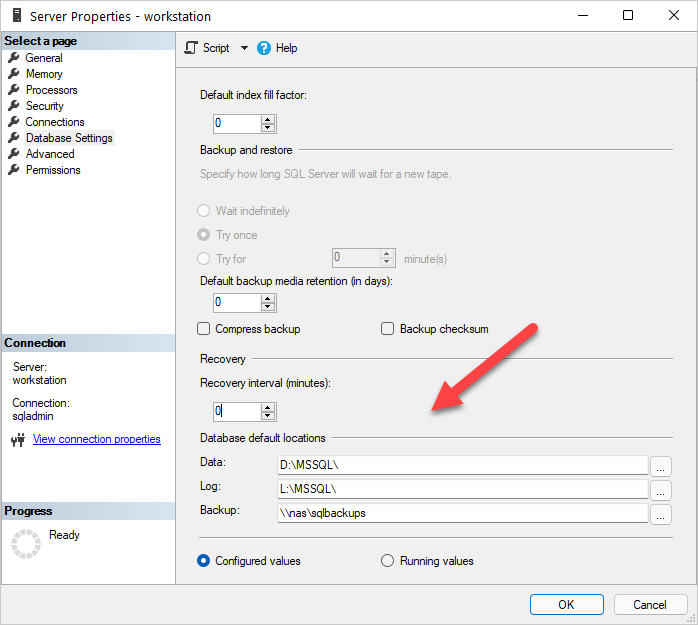The height and width of the screenshot is (625, 698).
Task: Click the blue Help question icon
Action: tap(264, 48)
